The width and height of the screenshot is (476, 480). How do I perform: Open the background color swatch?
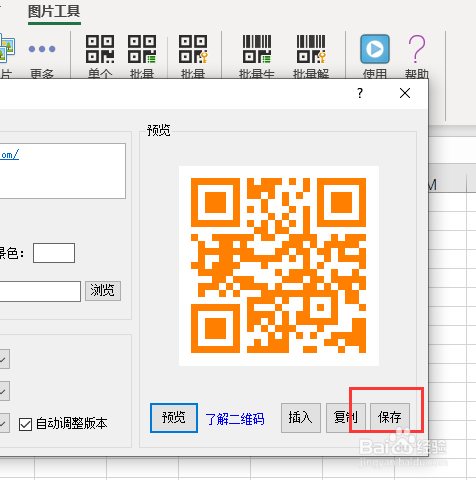[54, 253]
